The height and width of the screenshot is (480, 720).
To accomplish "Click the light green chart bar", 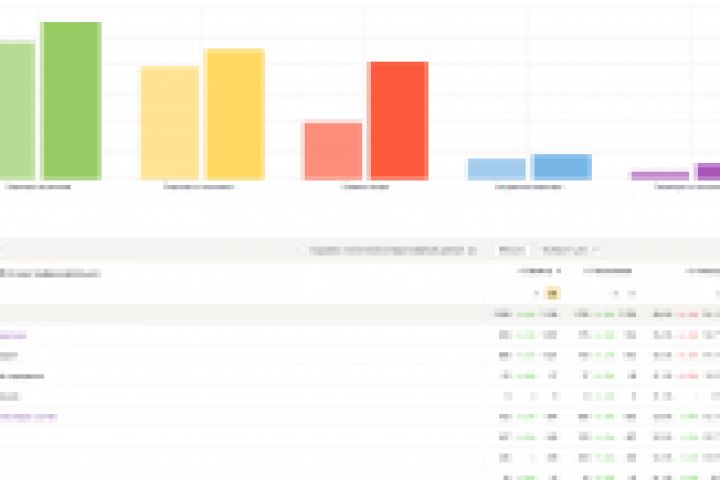I will coord(17,111).
